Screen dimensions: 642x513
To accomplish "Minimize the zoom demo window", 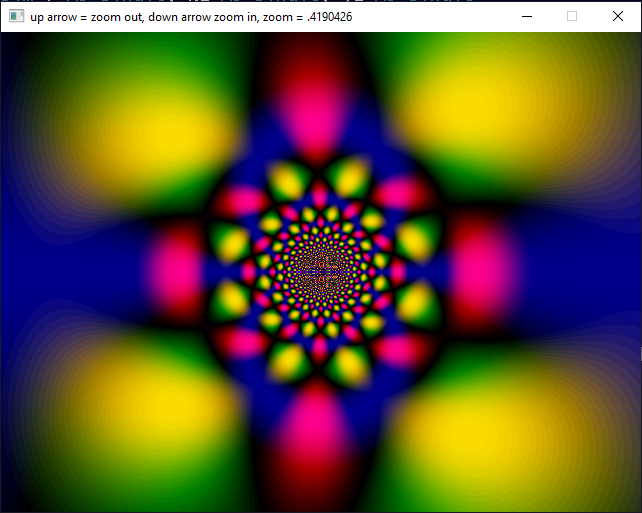I will pos(527,16).
